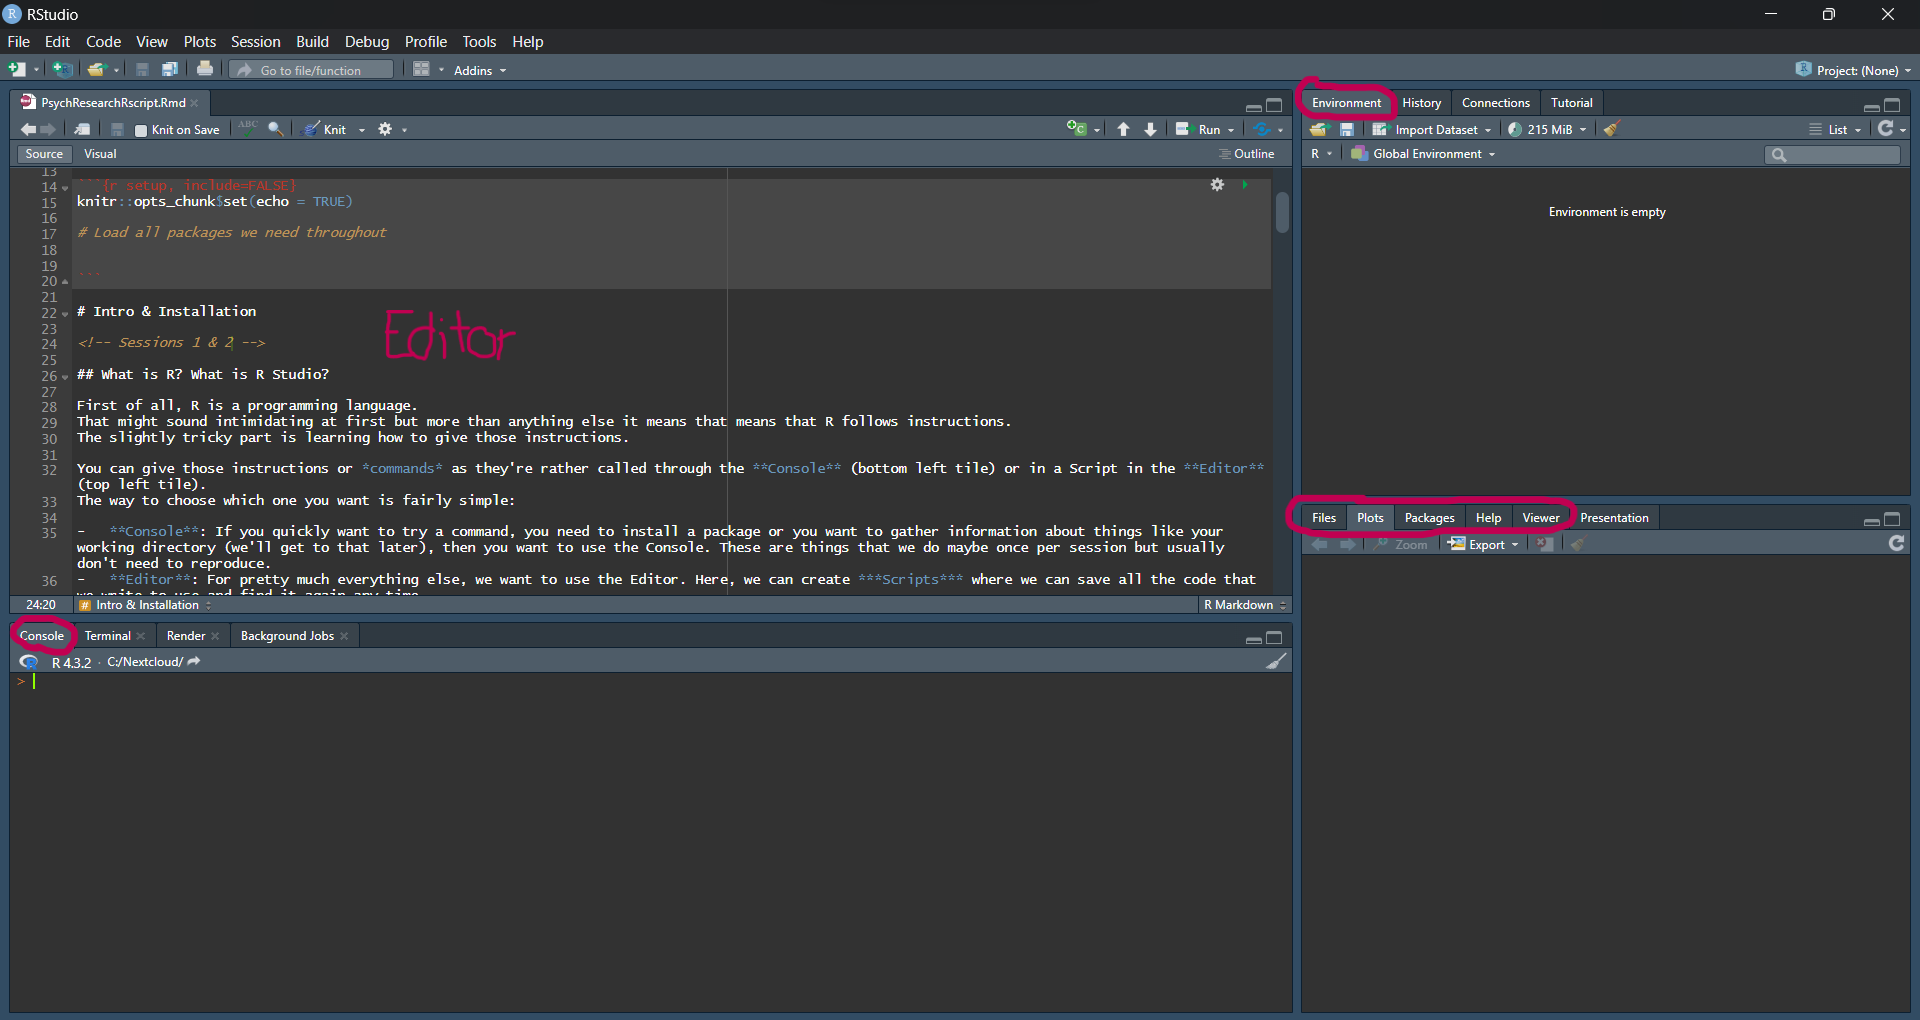Run current chunk green play icon
1920x1020 pixels.
pyautogui.click(x=1245, y=185)
